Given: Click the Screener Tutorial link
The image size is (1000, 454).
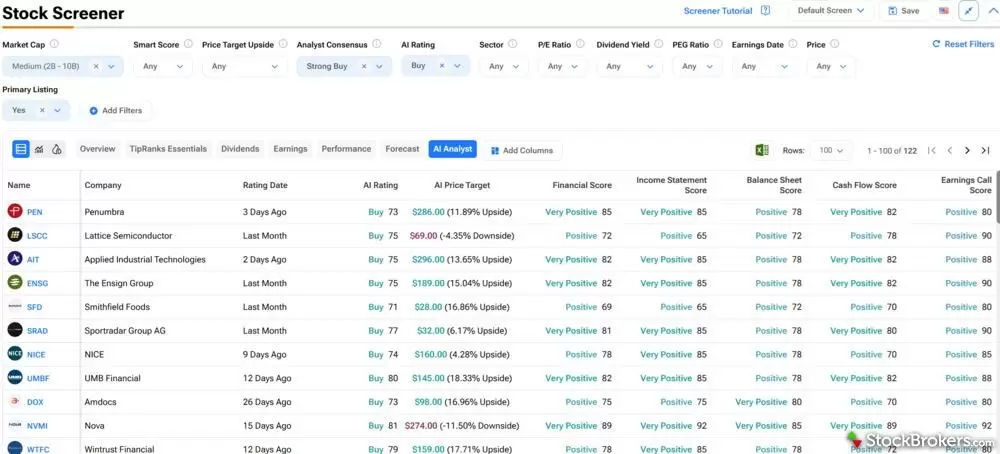Looking at the screenshot, I should pyautogui.click(x=718, y=11).
